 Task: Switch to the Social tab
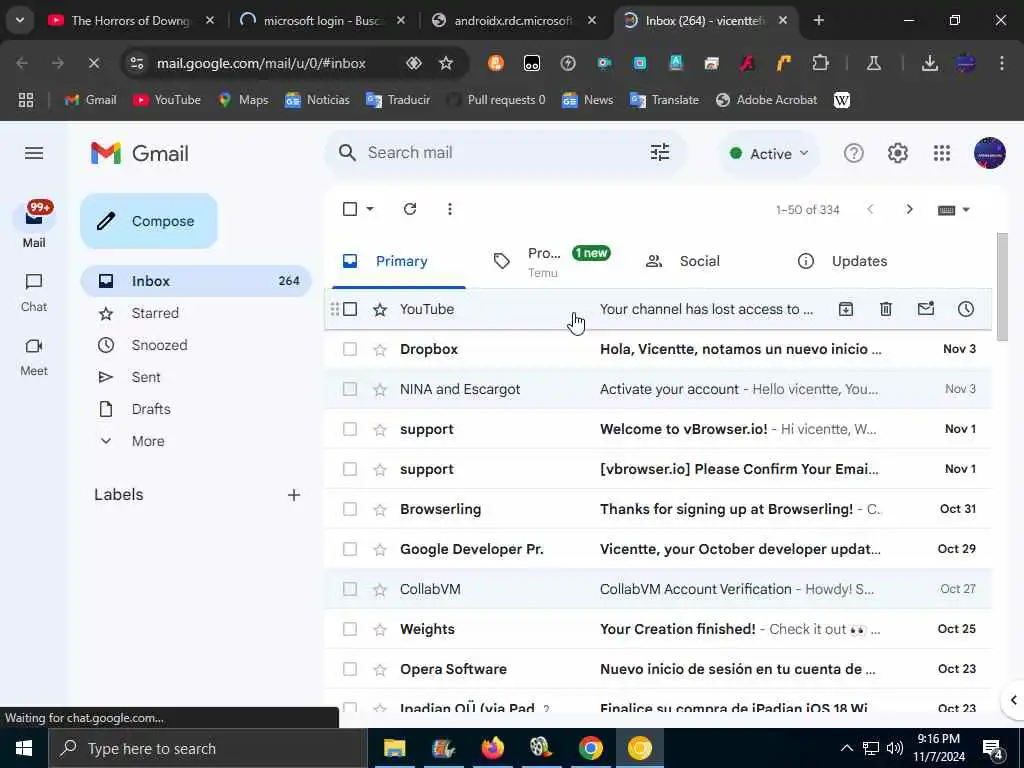699,261
